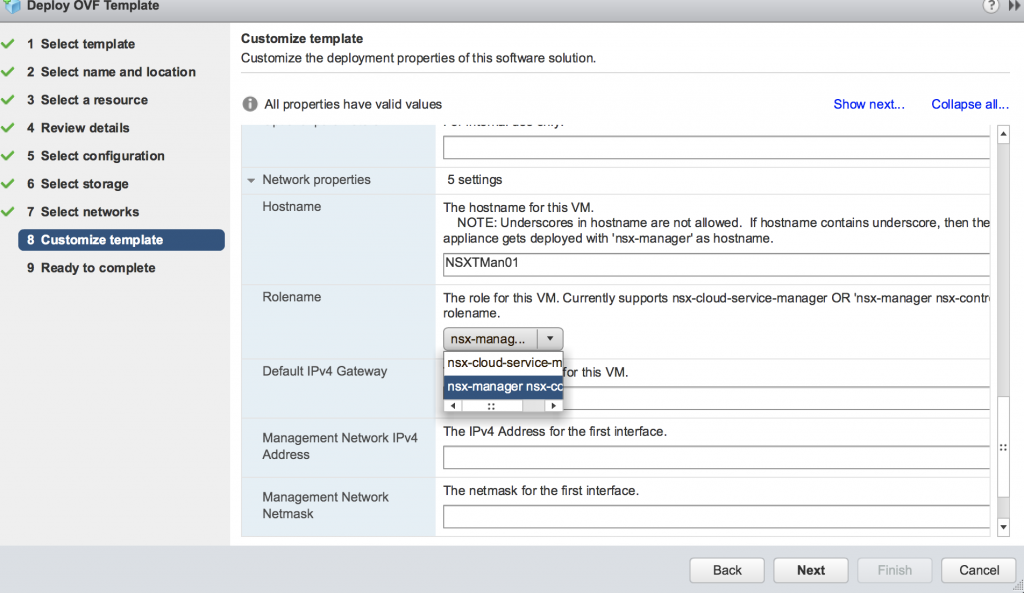1024x593 pixels.
Task: Select step 8 Customize template
Action: [121, 240]
